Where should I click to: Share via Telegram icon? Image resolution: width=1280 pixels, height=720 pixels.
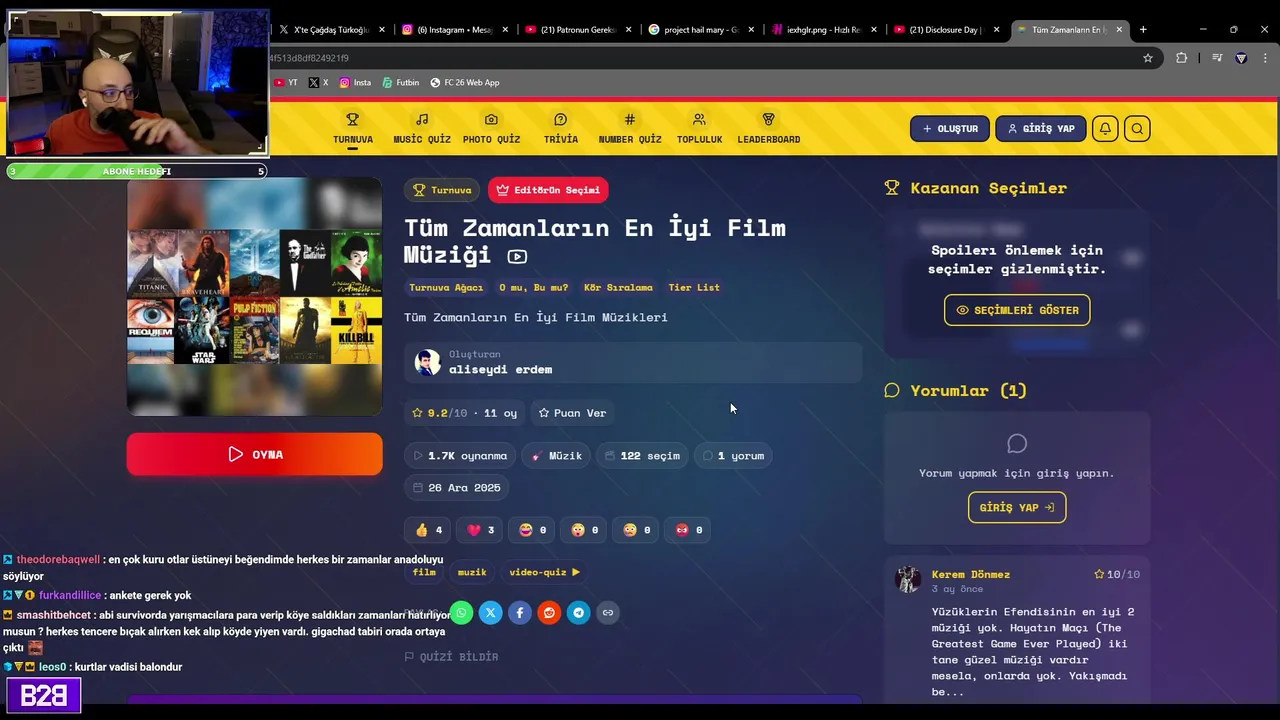coord(578,613)
